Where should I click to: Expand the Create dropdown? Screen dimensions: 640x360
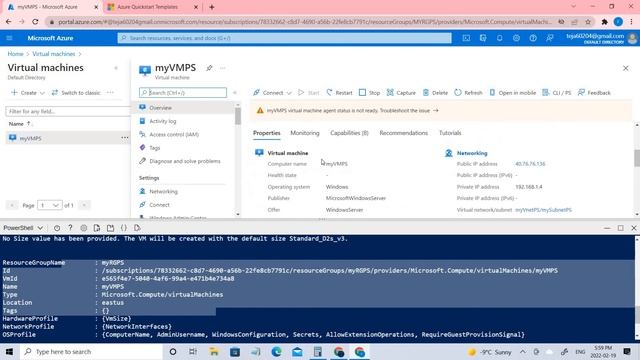pyautogui.click(x=42, y=93)
